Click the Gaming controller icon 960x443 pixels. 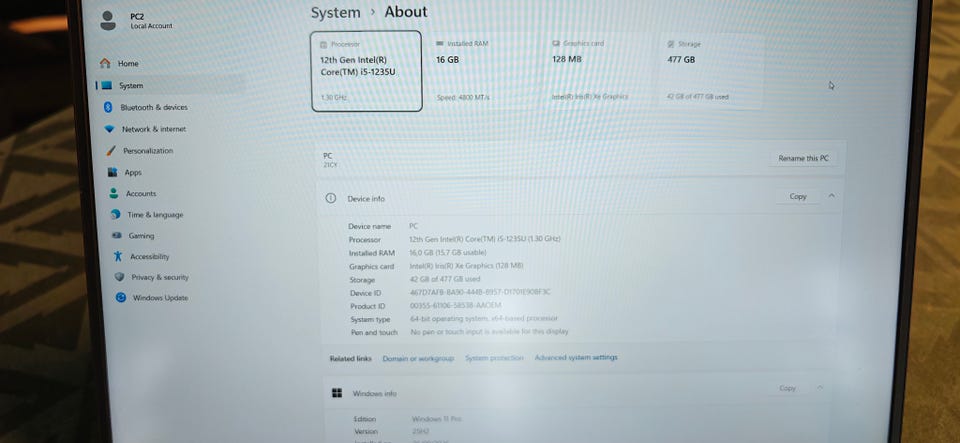116,236
